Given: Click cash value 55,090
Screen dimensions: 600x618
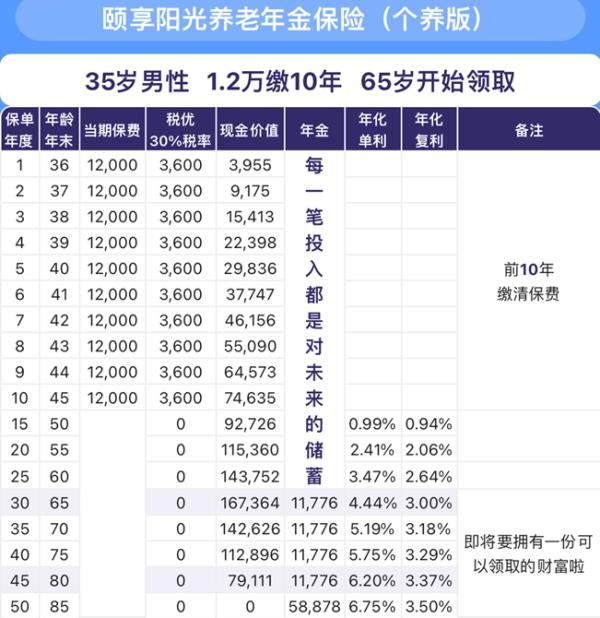Looking at the screenshot, I should pos(250,346).
